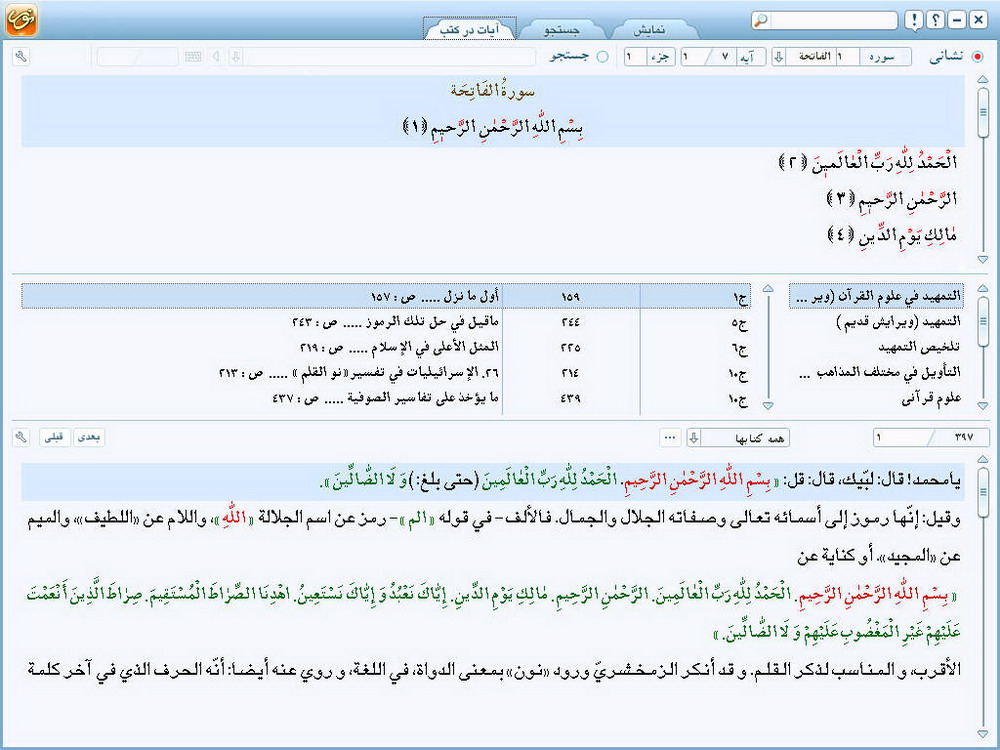Image resolution: width=1000 pixels, height=750 pixels.
Task: Click the volume cell ج۶
Action: click(x=695, y=347)
